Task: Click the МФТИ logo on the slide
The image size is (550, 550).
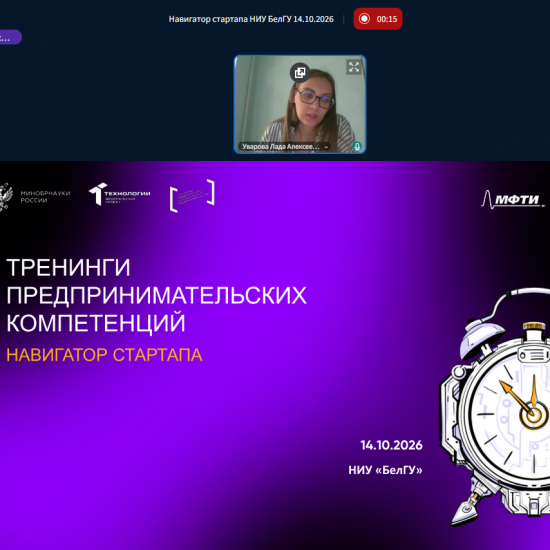Action: point(514,200)
